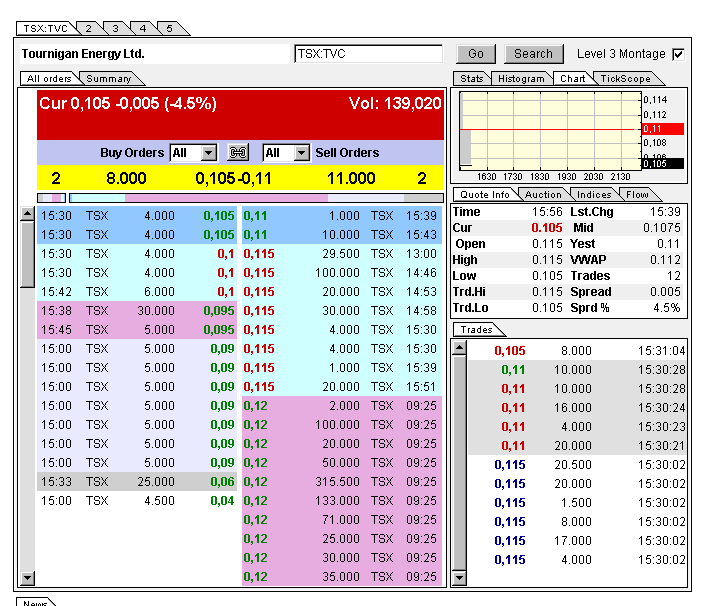
Task: Click the TSX:TVC symbol input field
Action: [368, 54]
